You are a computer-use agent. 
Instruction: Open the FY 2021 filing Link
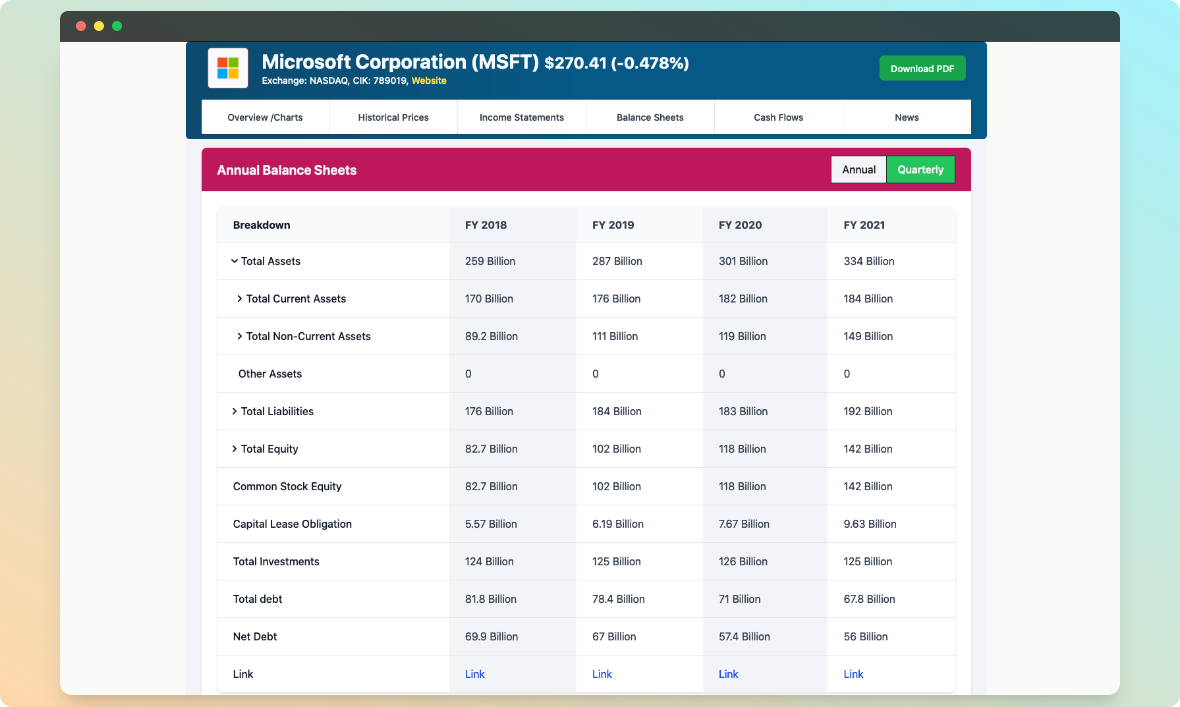pos(853,674)
